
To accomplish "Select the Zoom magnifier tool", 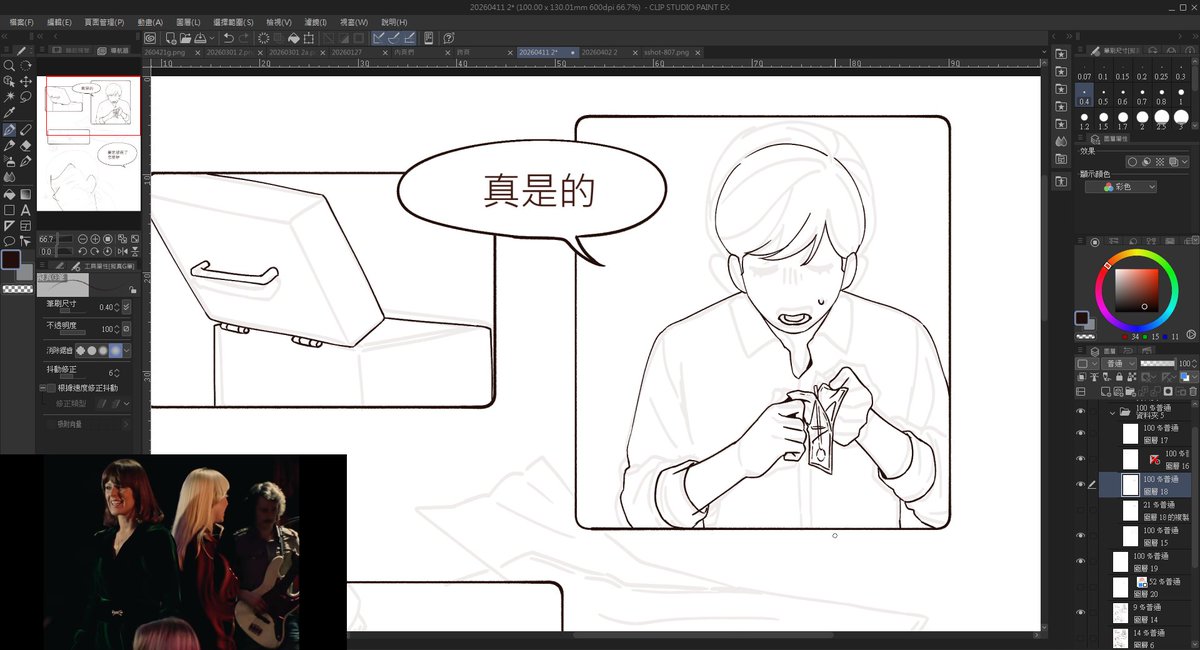I will pos(9,65).
